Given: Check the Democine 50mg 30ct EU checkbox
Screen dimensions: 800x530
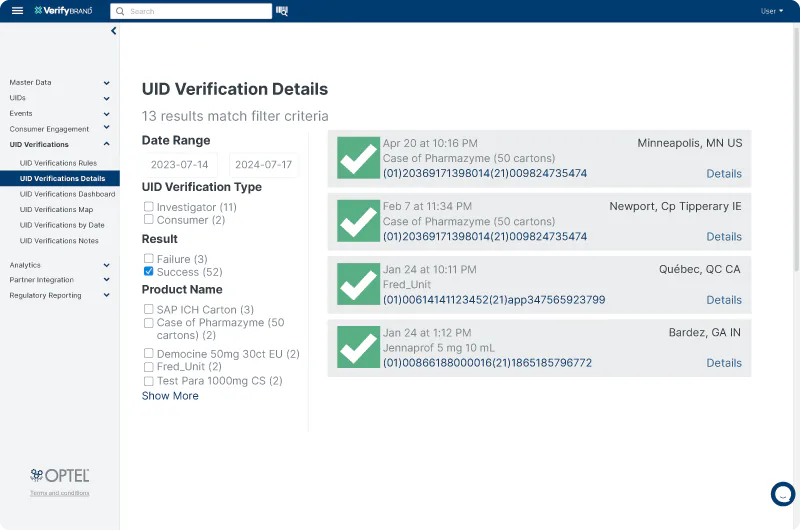Looking at the screenshot, I should 148,354.
